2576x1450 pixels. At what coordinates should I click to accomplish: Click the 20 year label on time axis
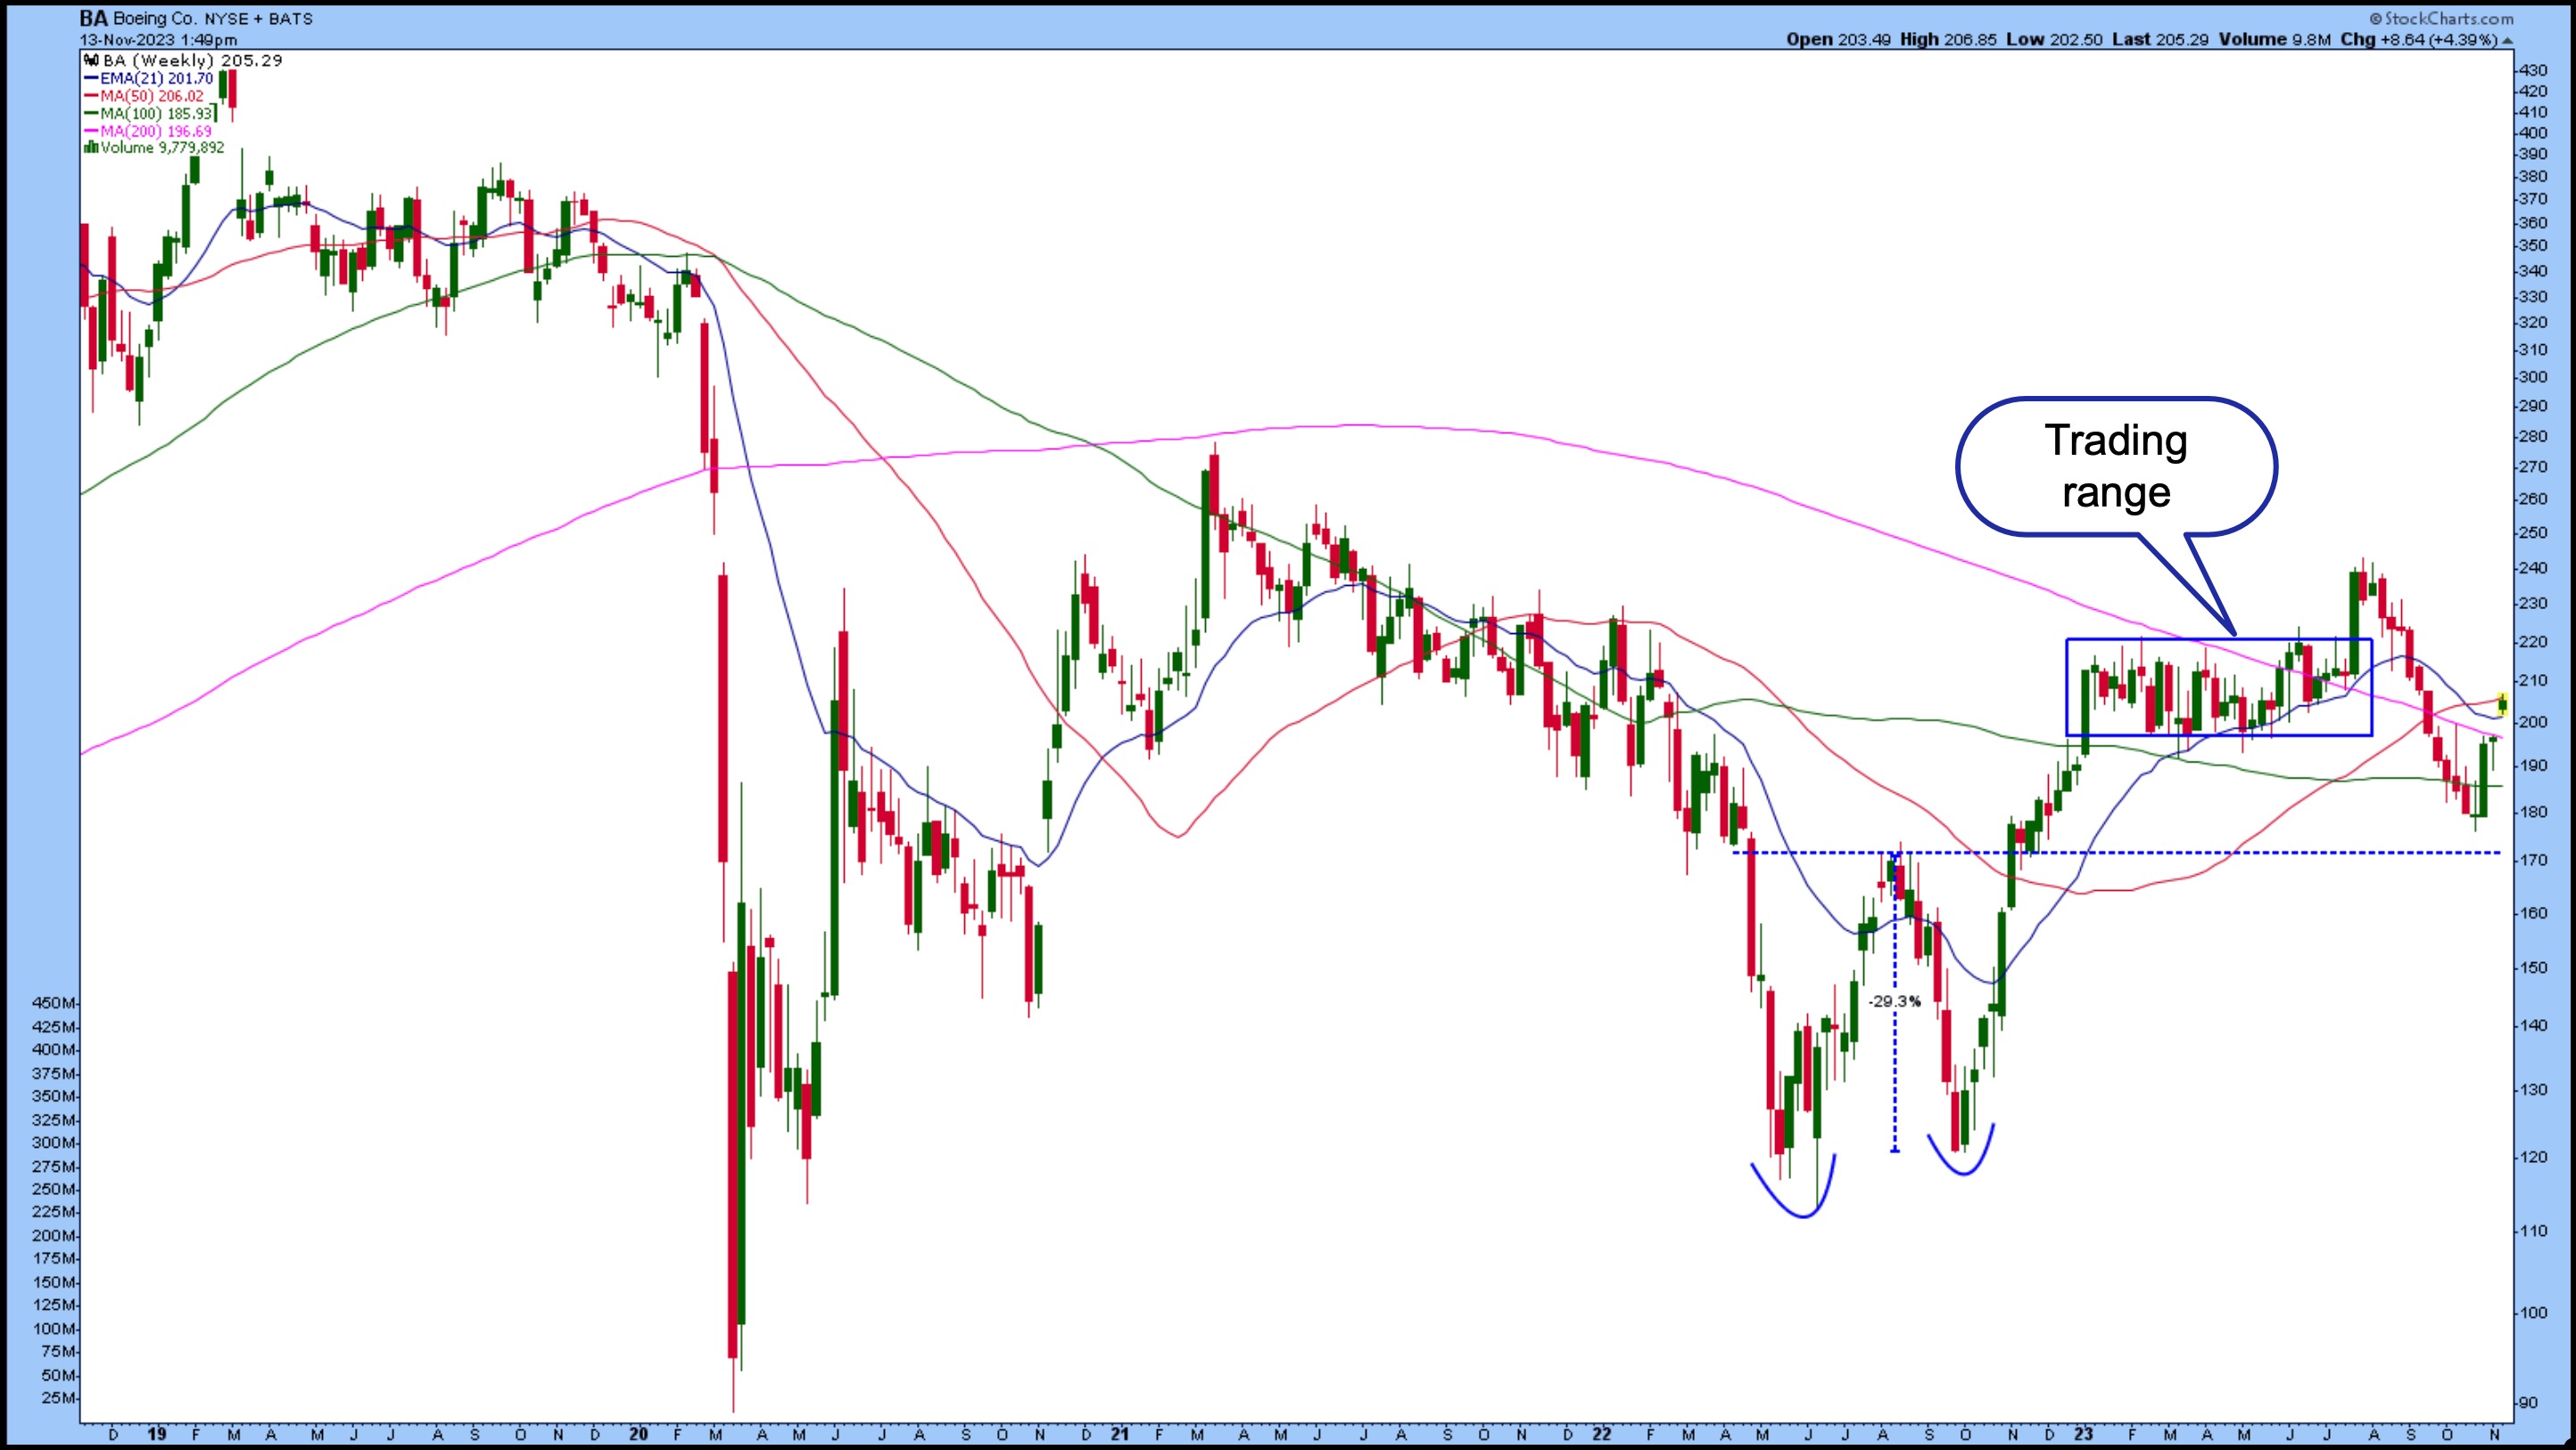point(639,1434)
